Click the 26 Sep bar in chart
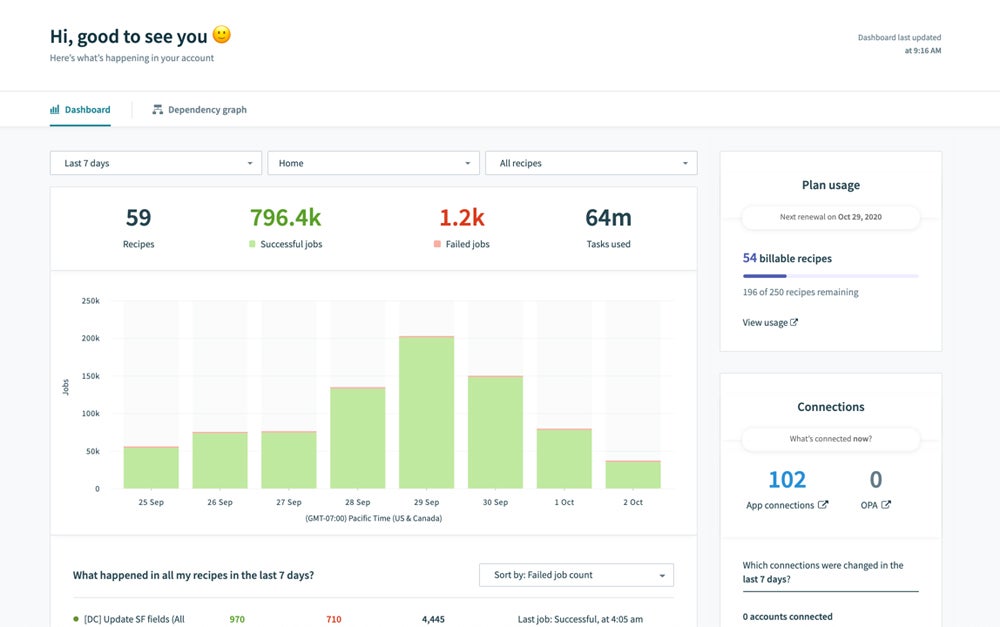The width and height of the screenshot is (1000, 627). click(x=220, y=461)
